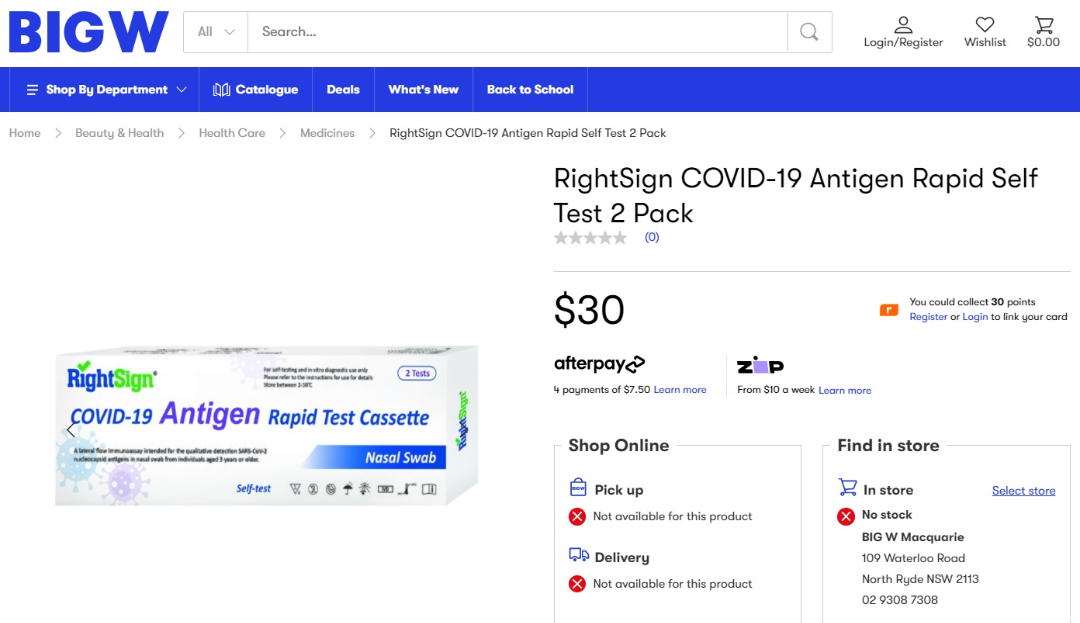Click red X icon under Delivery

click(x=577, y=584)
